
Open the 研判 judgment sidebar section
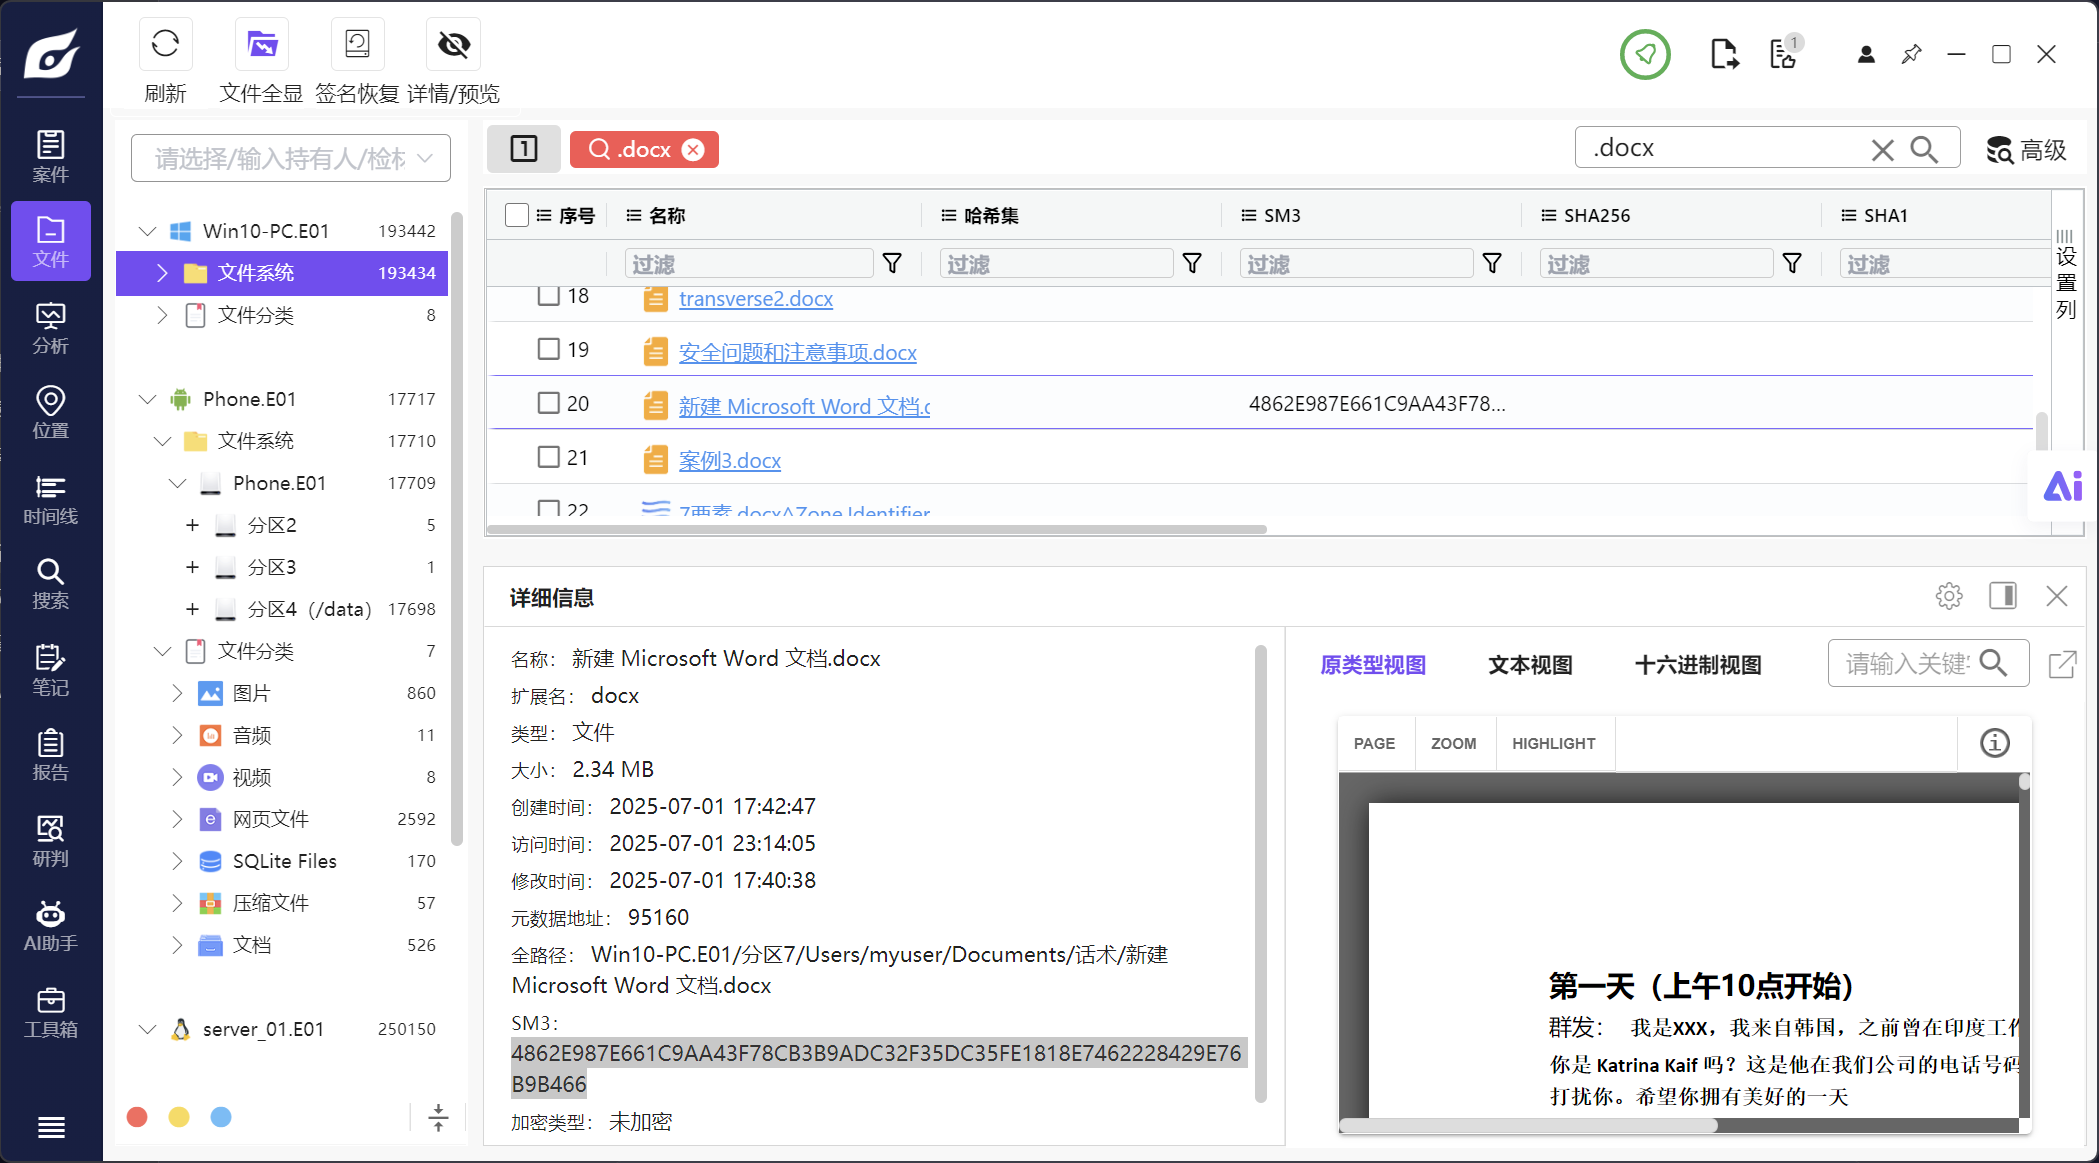(51, 841)
